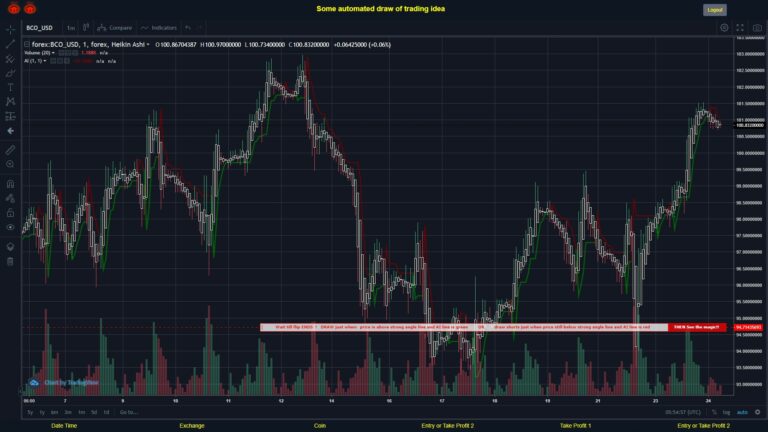Click the undo arrow in top toolbar
Viewport: 768px width, 432px height.
click(188, 28)
